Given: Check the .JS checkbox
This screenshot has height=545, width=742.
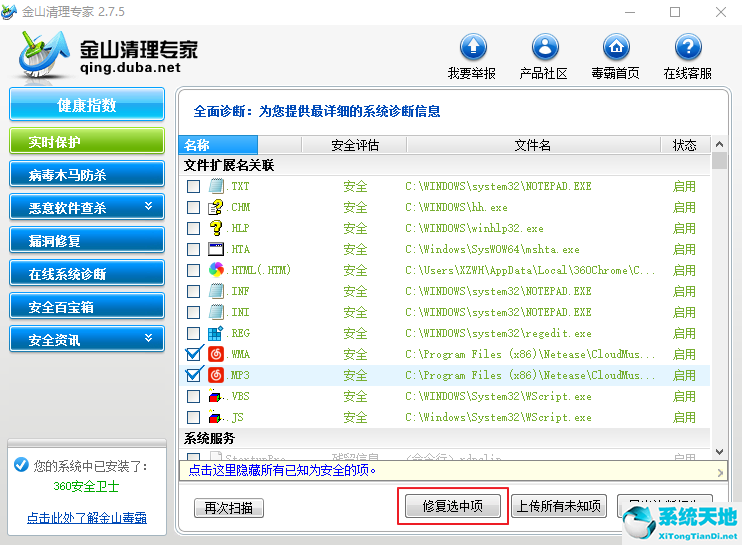Looking at the screenshot, I should coord(193,417).
